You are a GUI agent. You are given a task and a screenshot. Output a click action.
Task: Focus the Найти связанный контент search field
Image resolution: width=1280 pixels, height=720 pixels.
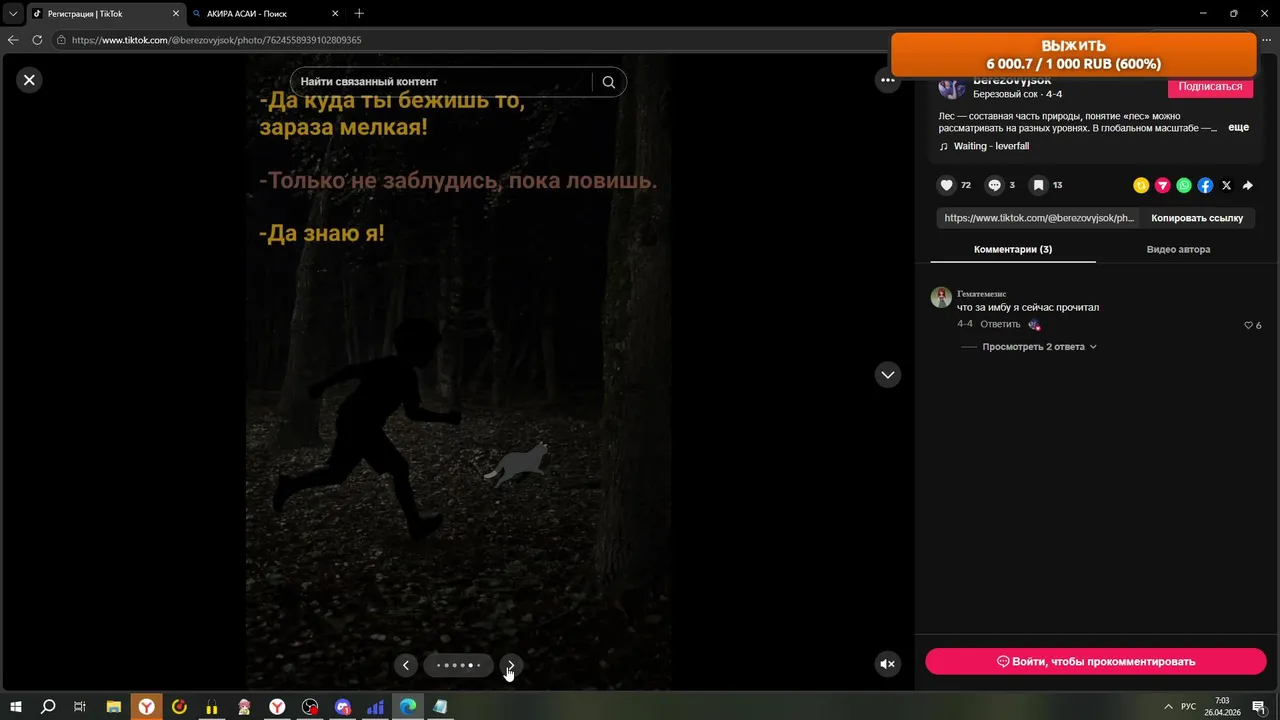click(x=445, y=82)
